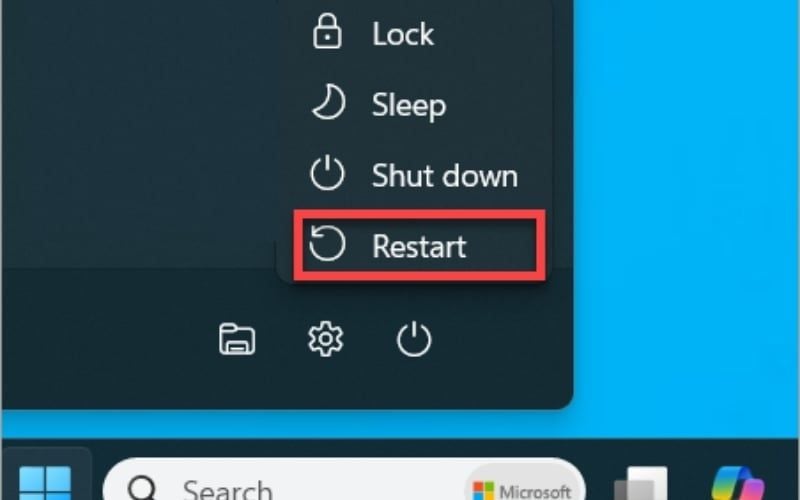This screenshot has height=500, width=800.
Task: Choose the Lock text option
Action: 403,34
